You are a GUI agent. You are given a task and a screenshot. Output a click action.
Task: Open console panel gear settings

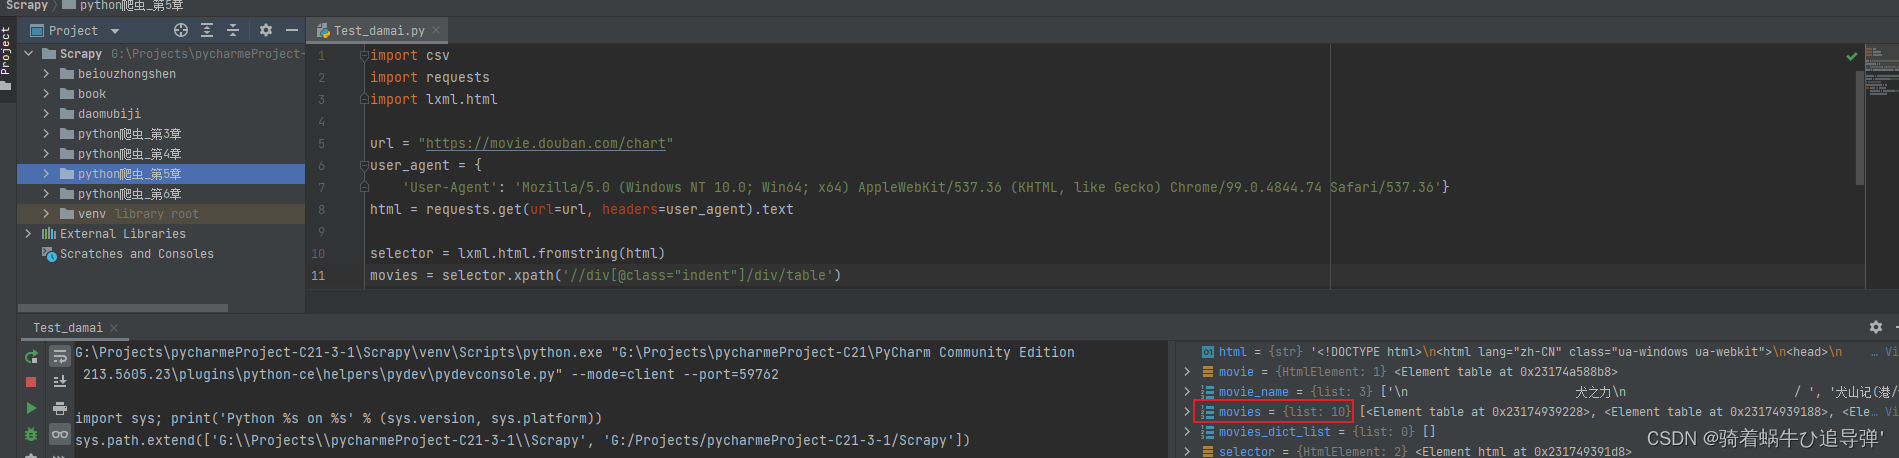(x=1876, y=327)
